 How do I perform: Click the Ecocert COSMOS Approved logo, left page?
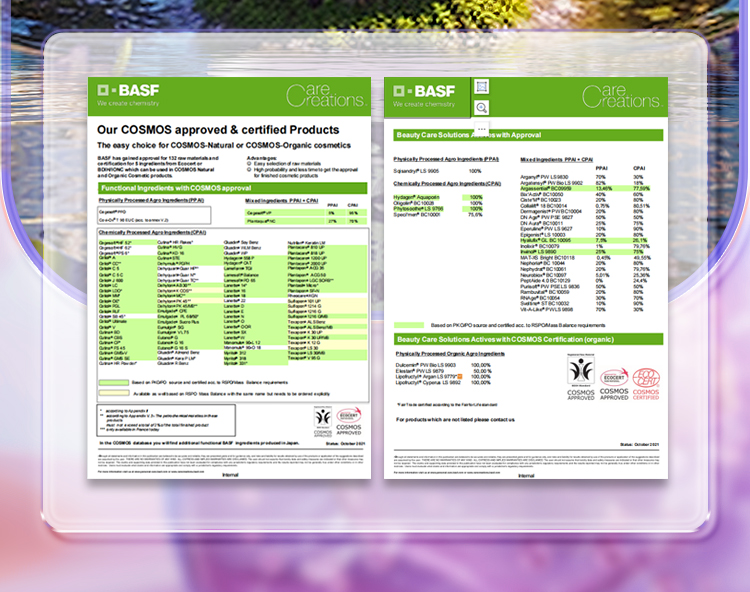pyautogui.click(x=349, y=421)
